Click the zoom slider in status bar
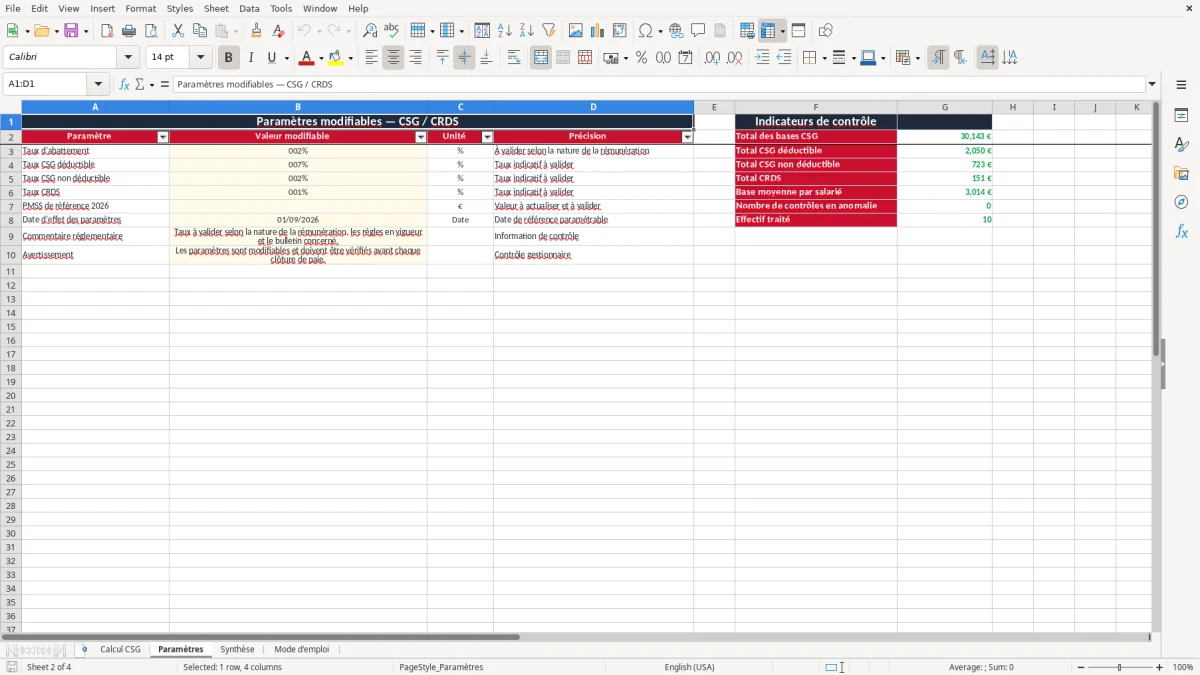Image resolution: width=1200 pixels, height=675 pixels. pyautogui.click(x=1119, y=667)
